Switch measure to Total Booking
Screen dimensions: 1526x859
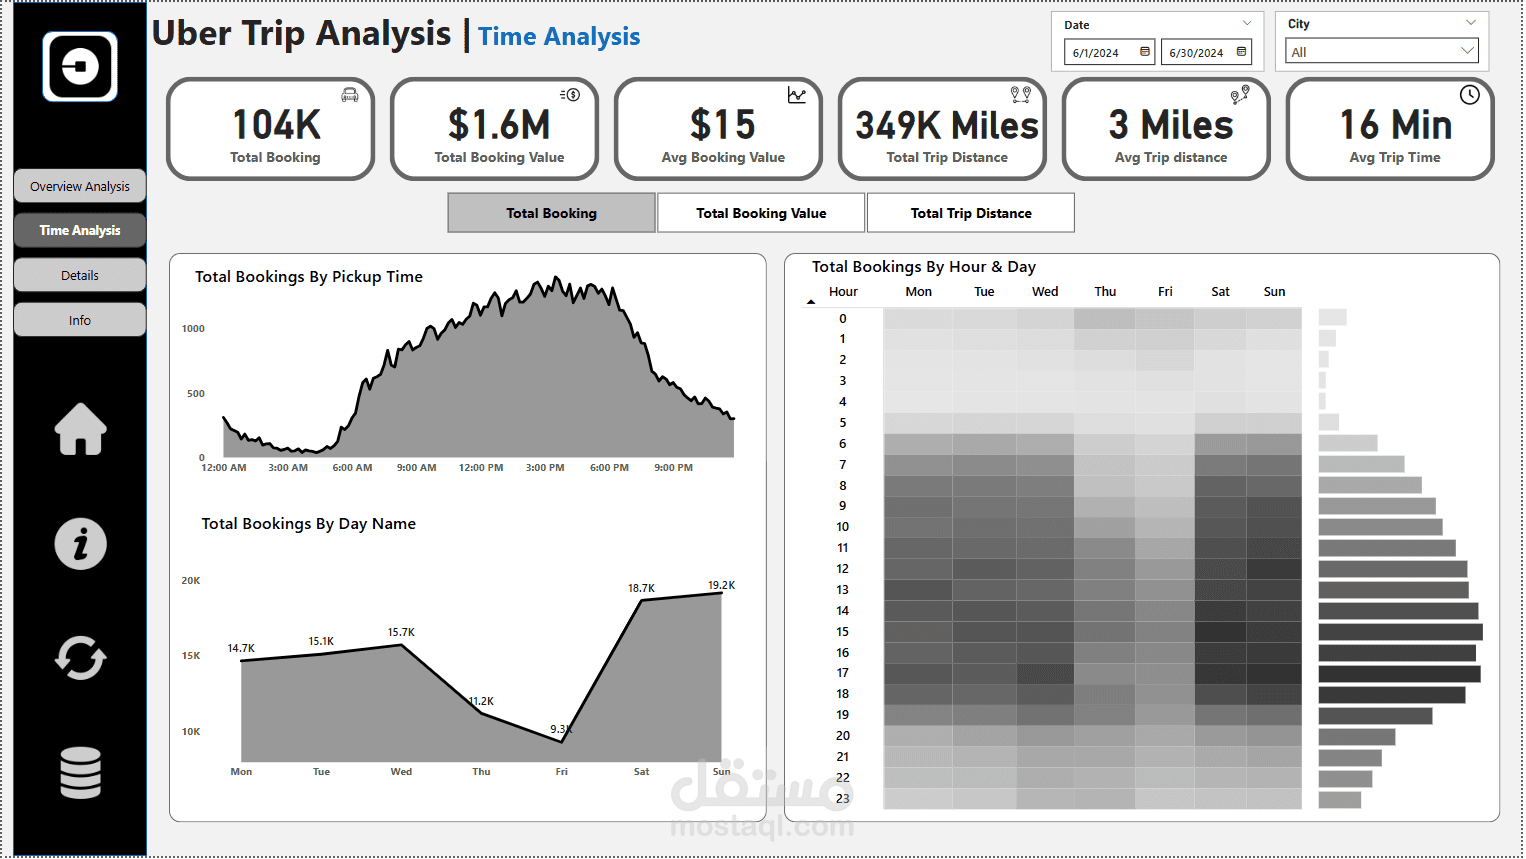tap(551, 213)
